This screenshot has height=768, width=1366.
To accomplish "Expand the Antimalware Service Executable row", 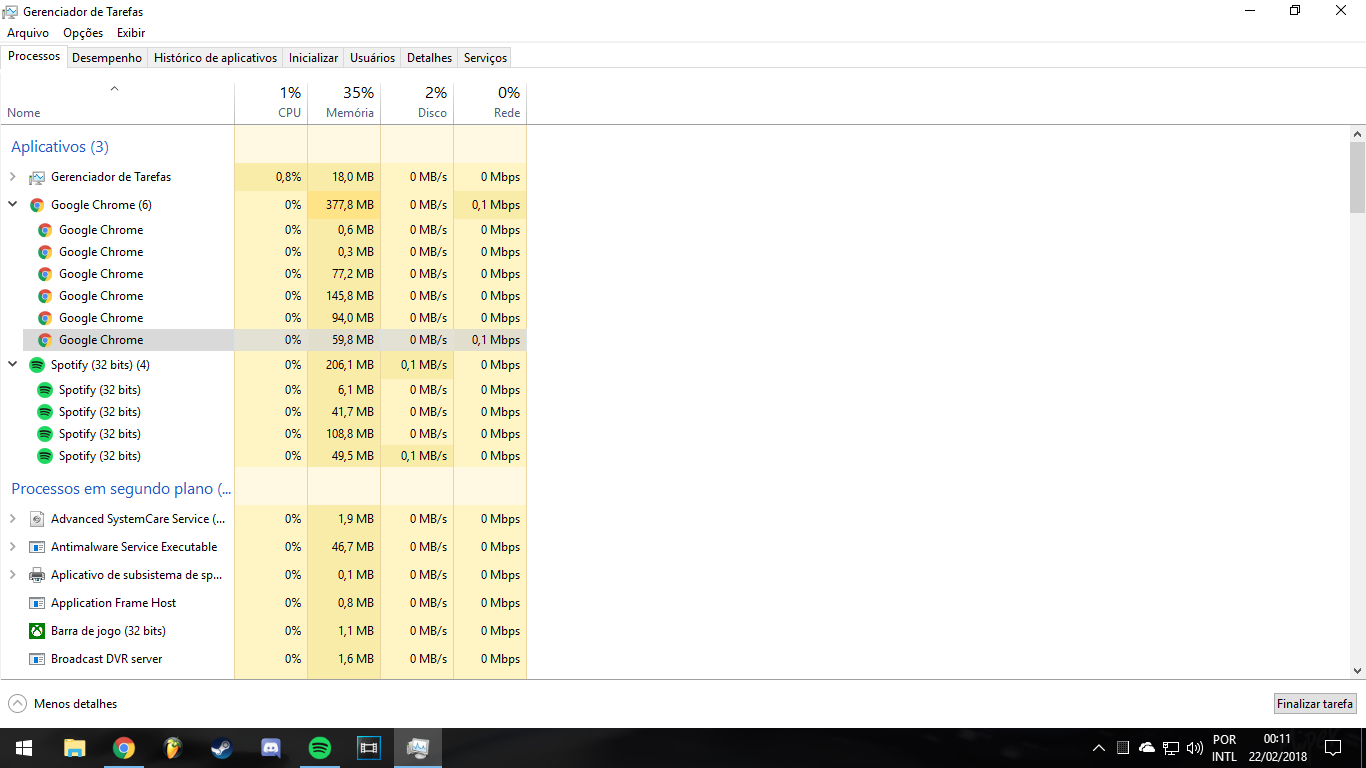I will [12, 547].
